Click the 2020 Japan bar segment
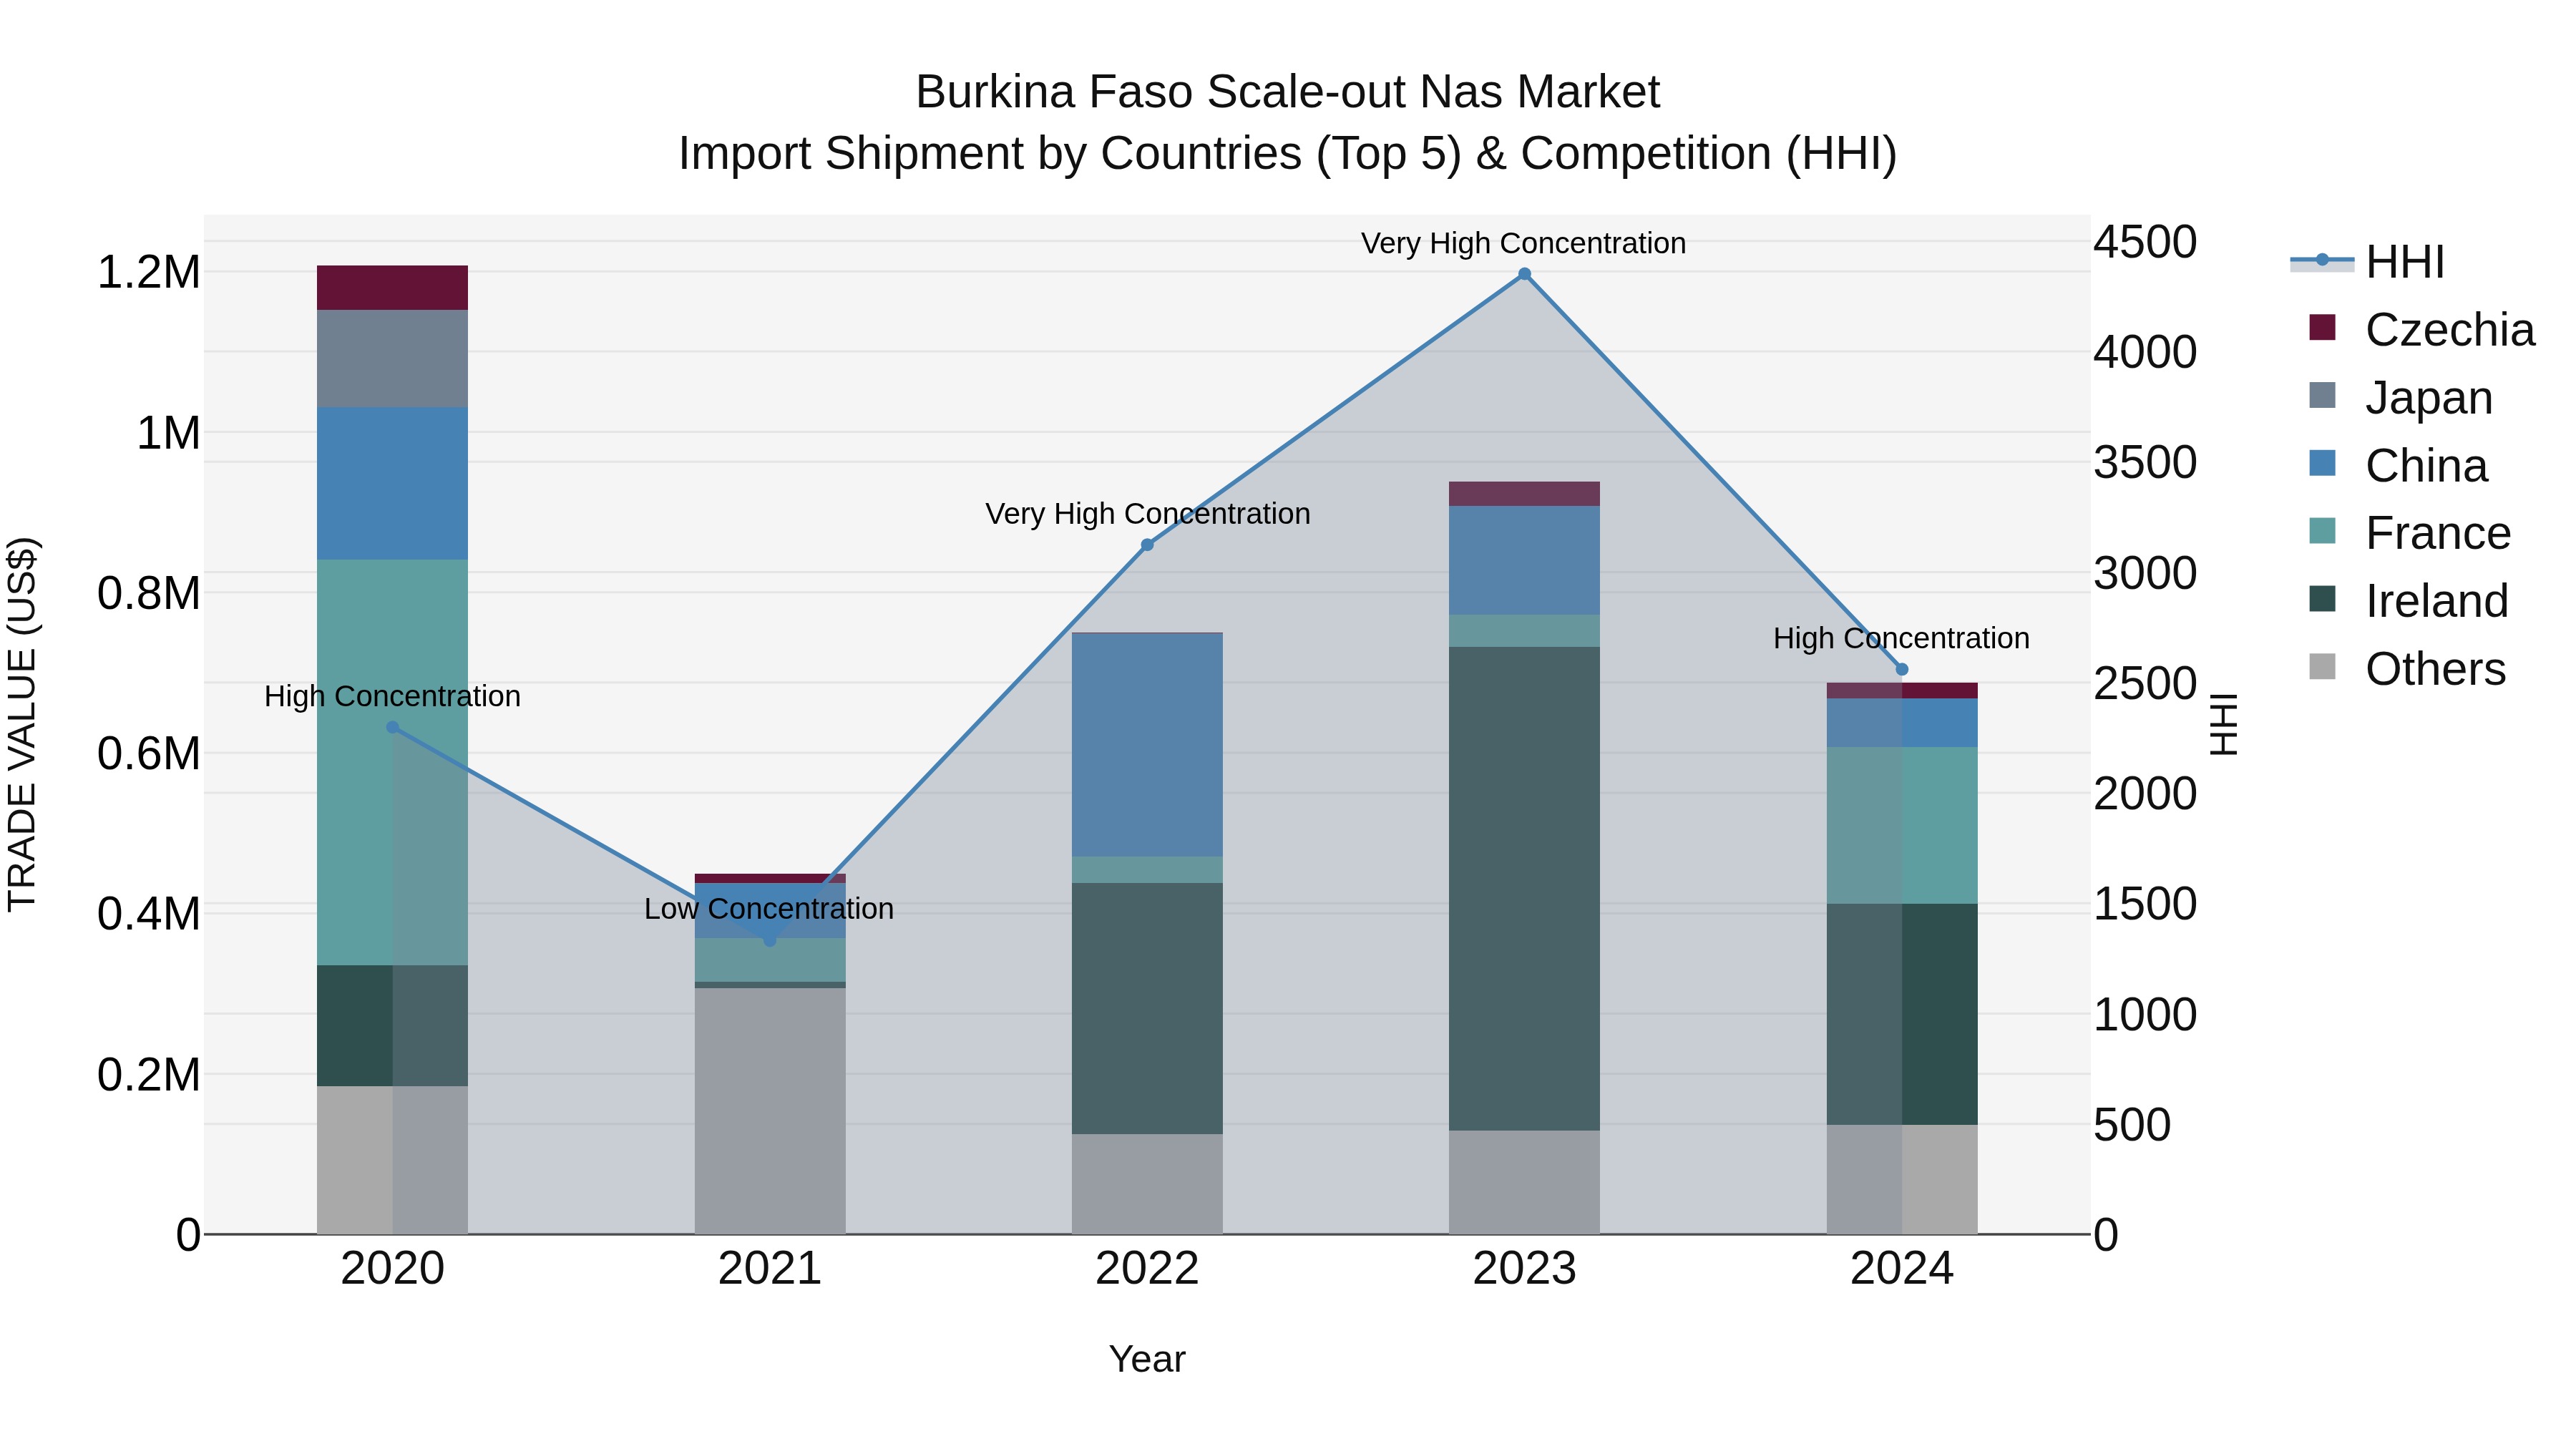The image size is (2576, 1449). (x=393, y=359)
